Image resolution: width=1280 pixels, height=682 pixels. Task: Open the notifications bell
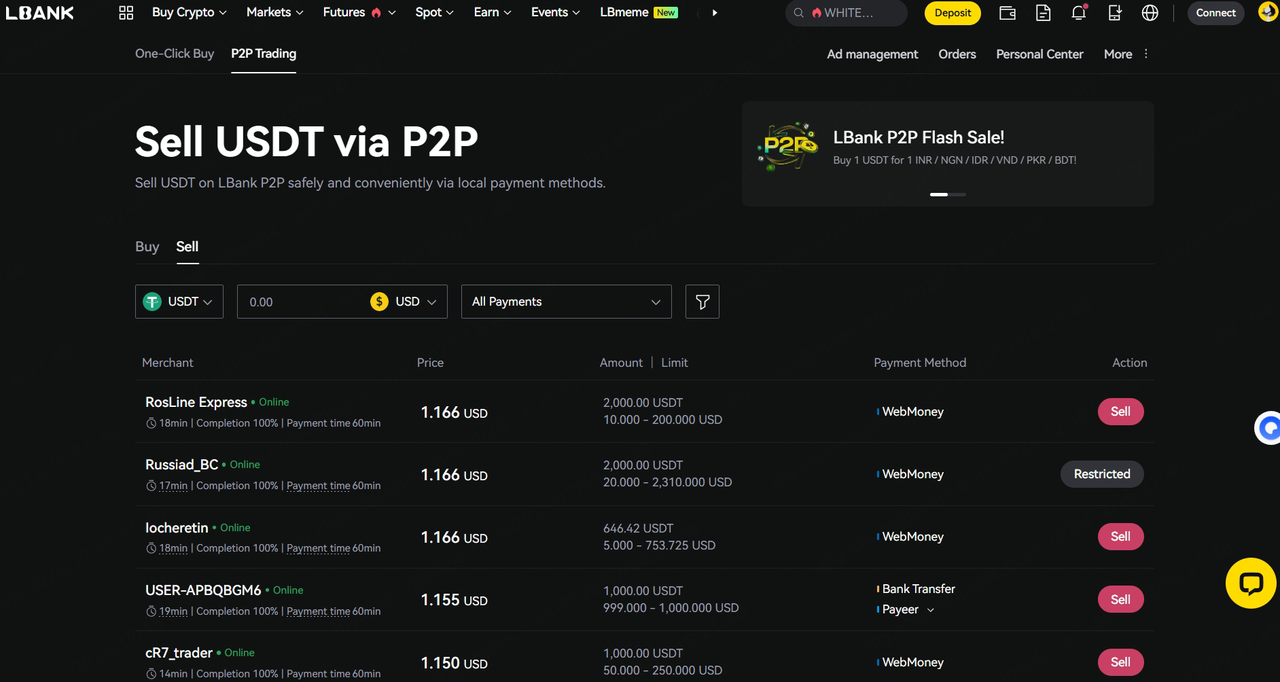pos(1079,13)
